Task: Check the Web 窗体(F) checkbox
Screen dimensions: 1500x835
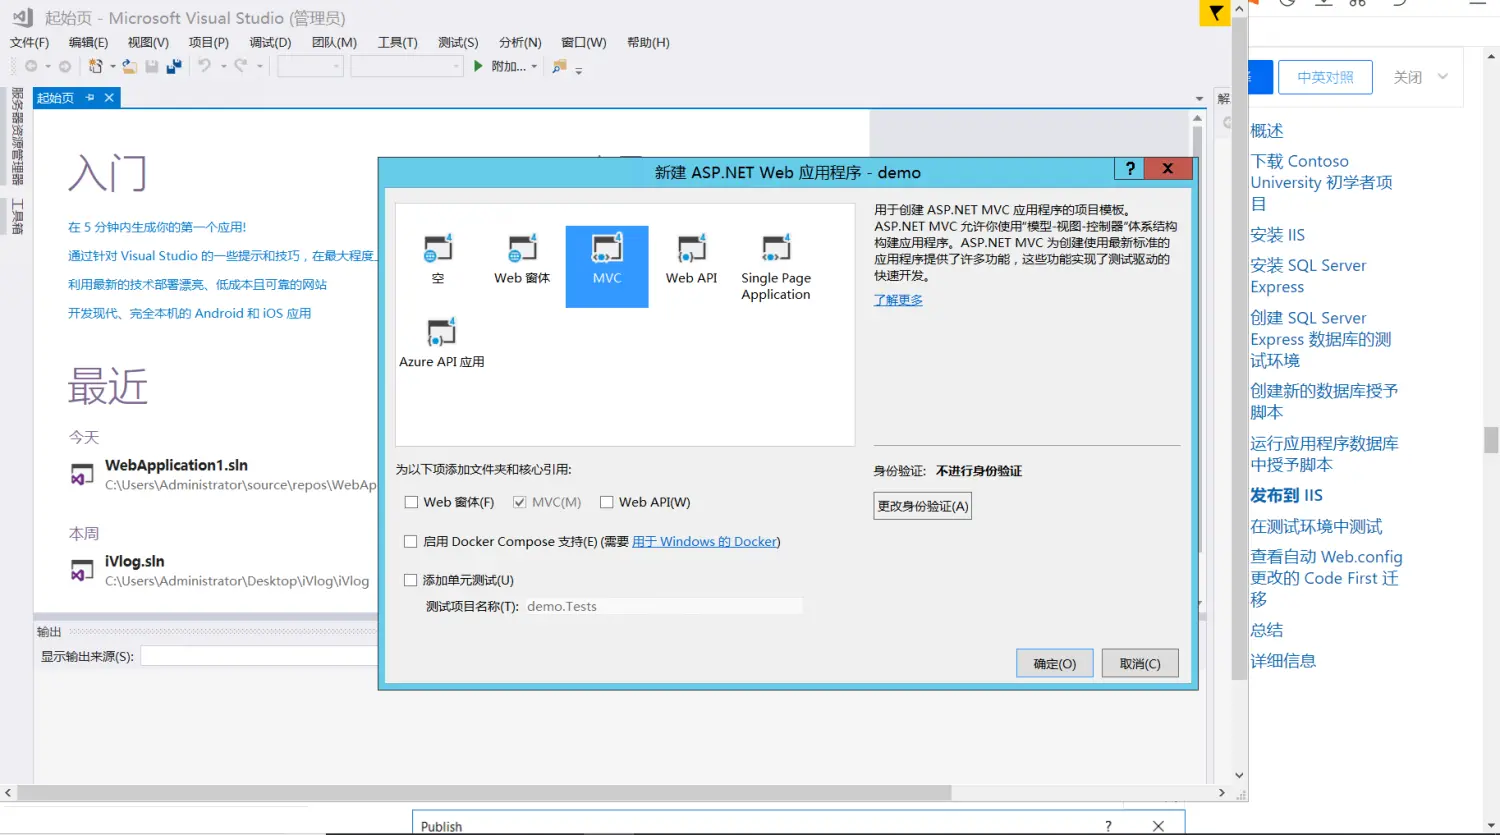Action: click(x=411, y=503)
